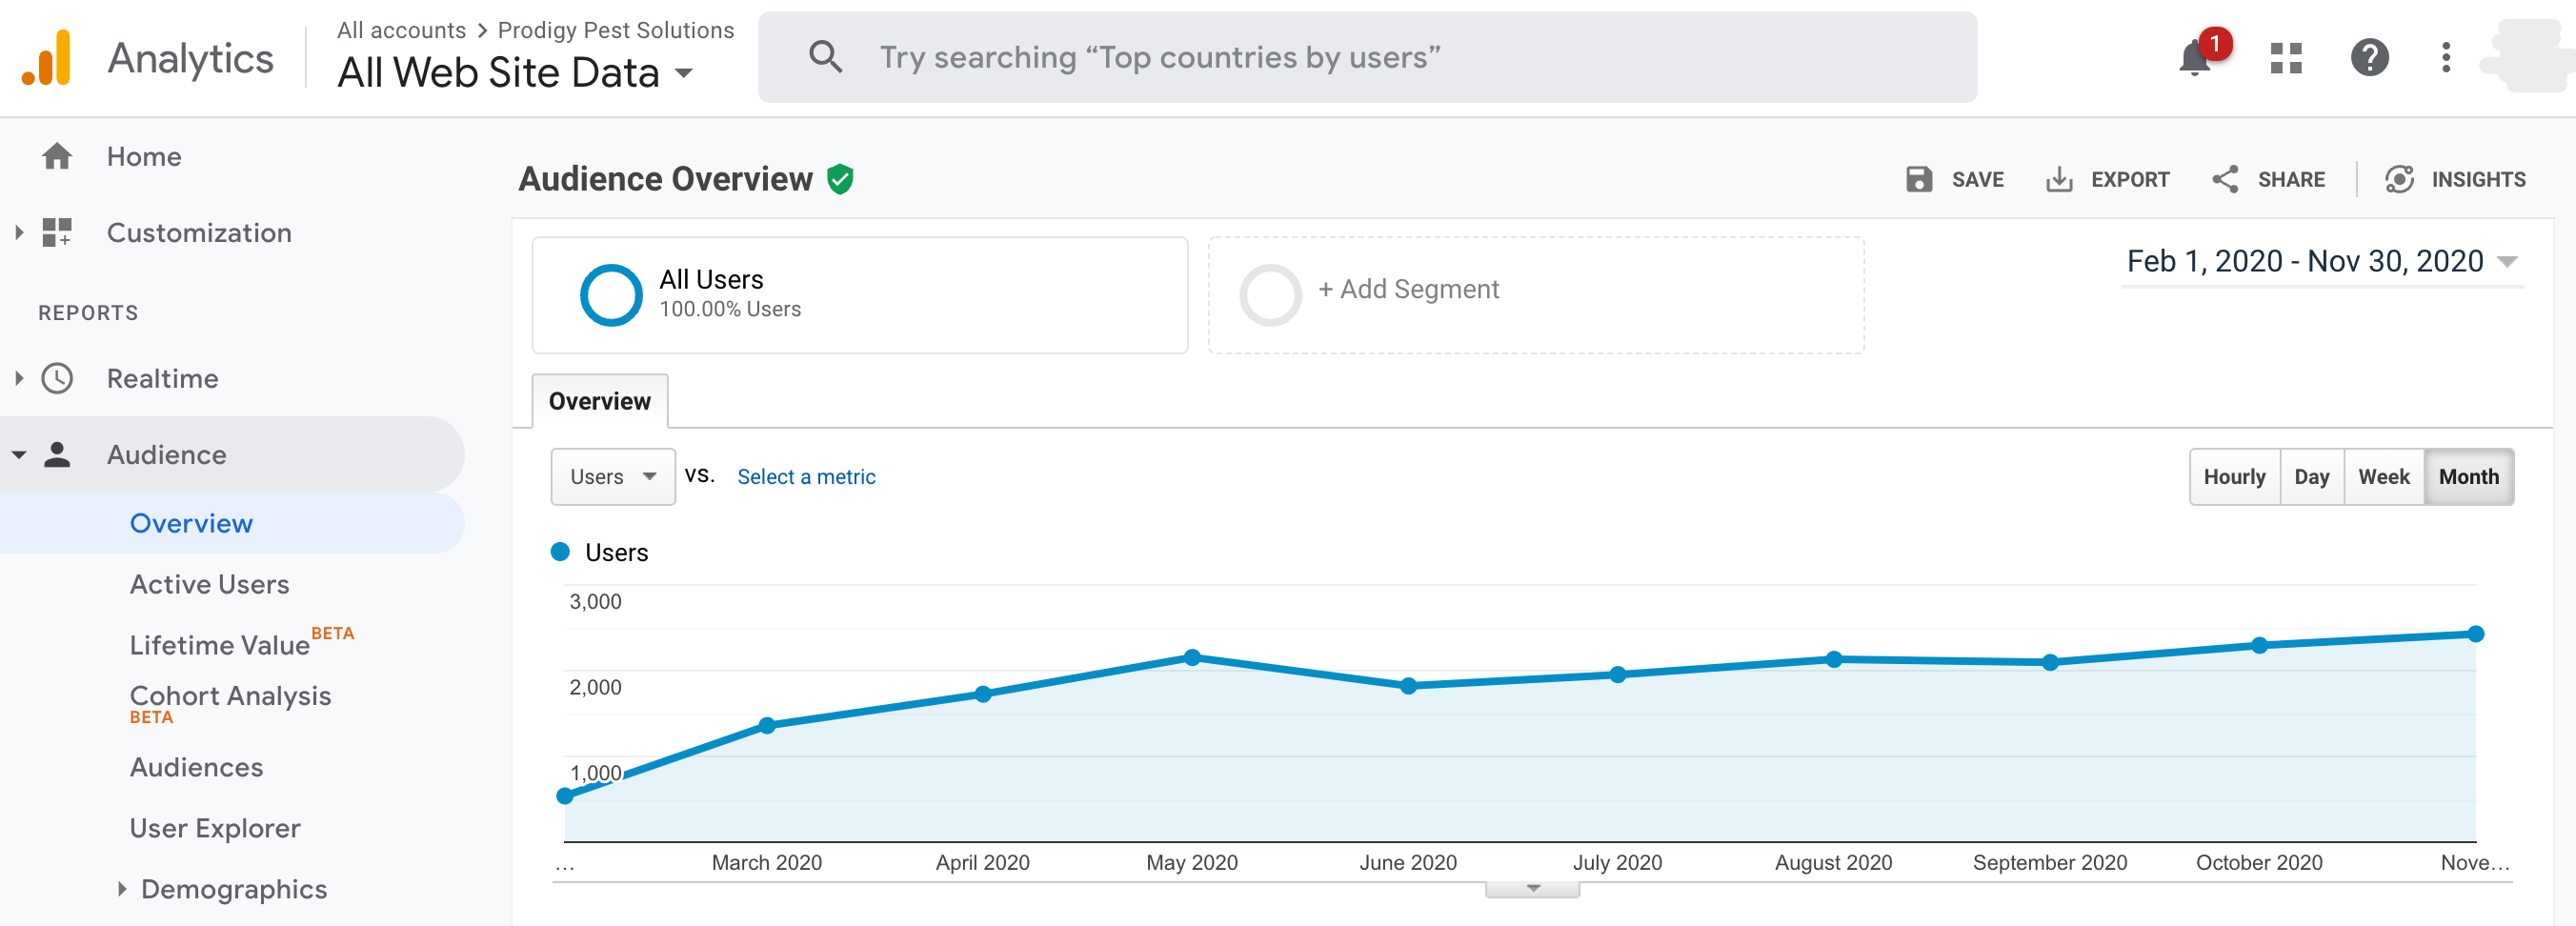Open Active Users report
2576x926 pixels.
pos(209,584)
